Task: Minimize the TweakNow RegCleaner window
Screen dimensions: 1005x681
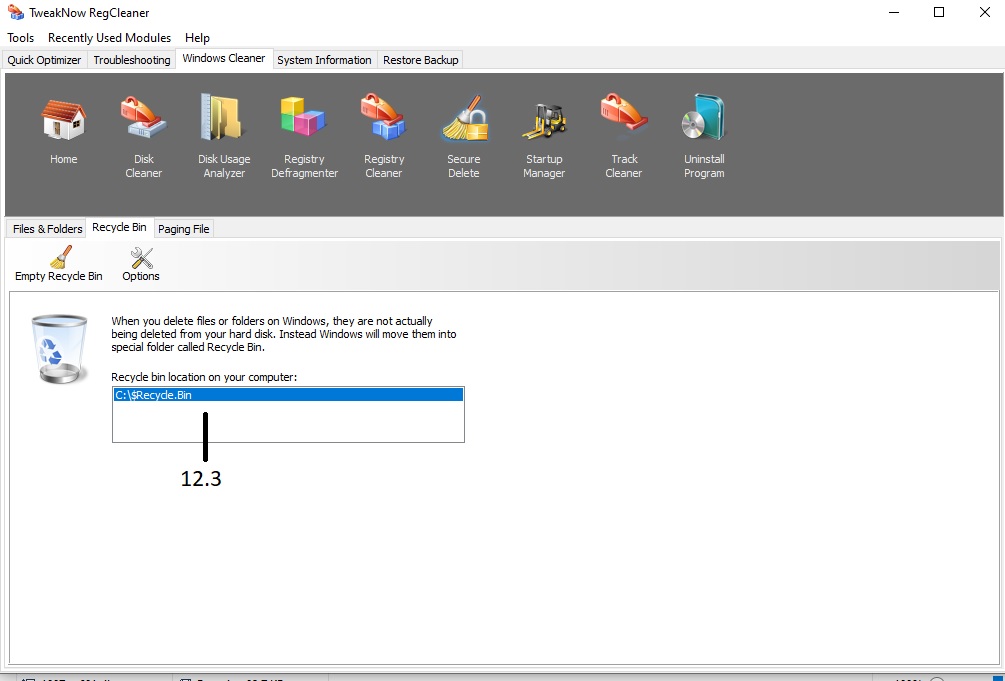Action: [894, 12]
